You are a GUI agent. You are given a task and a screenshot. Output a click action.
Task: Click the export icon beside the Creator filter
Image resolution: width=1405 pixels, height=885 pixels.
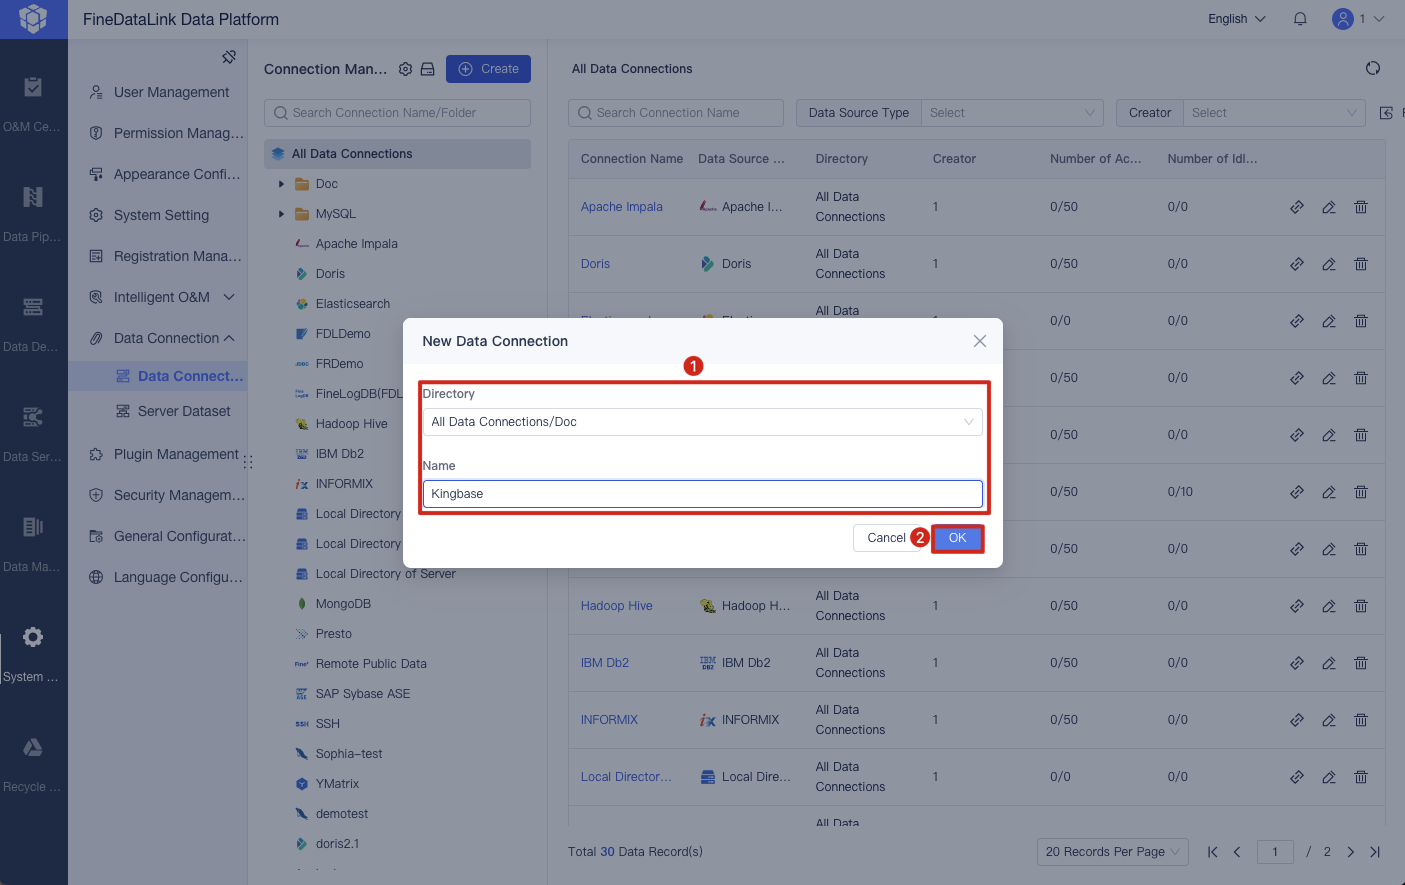point(1385,113)
